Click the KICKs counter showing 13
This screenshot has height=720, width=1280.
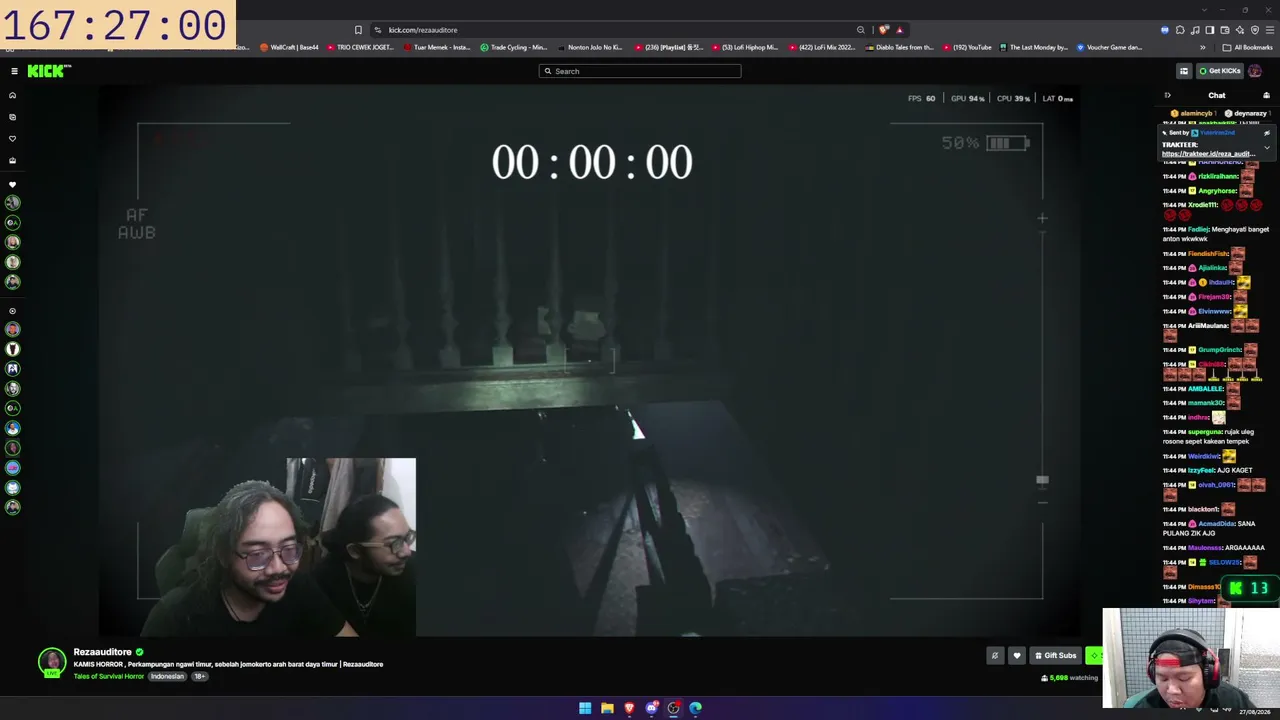tap(1248, 589)
